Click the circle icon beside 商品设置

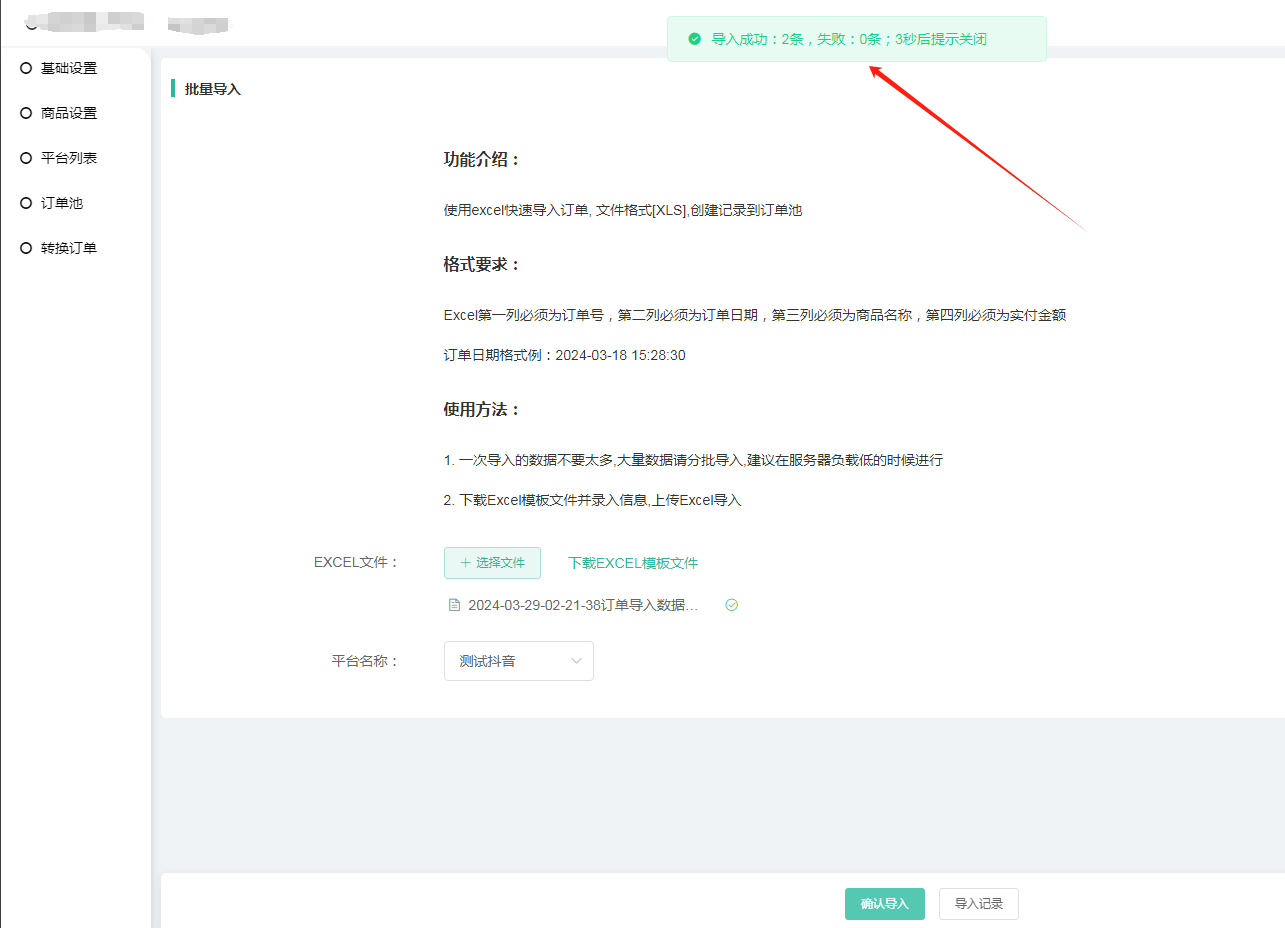point(27,113)
